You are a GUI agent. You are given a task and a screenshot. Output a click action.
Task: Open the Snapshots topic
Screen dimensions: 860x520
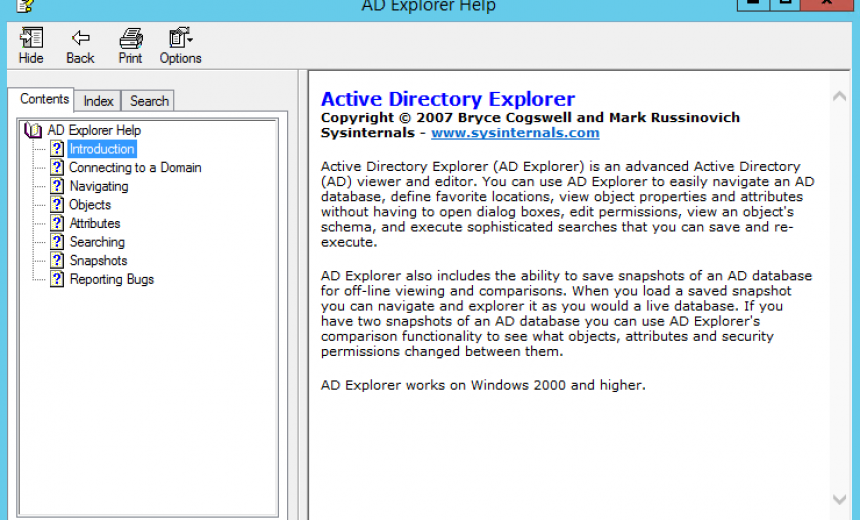tap(98, 261)
